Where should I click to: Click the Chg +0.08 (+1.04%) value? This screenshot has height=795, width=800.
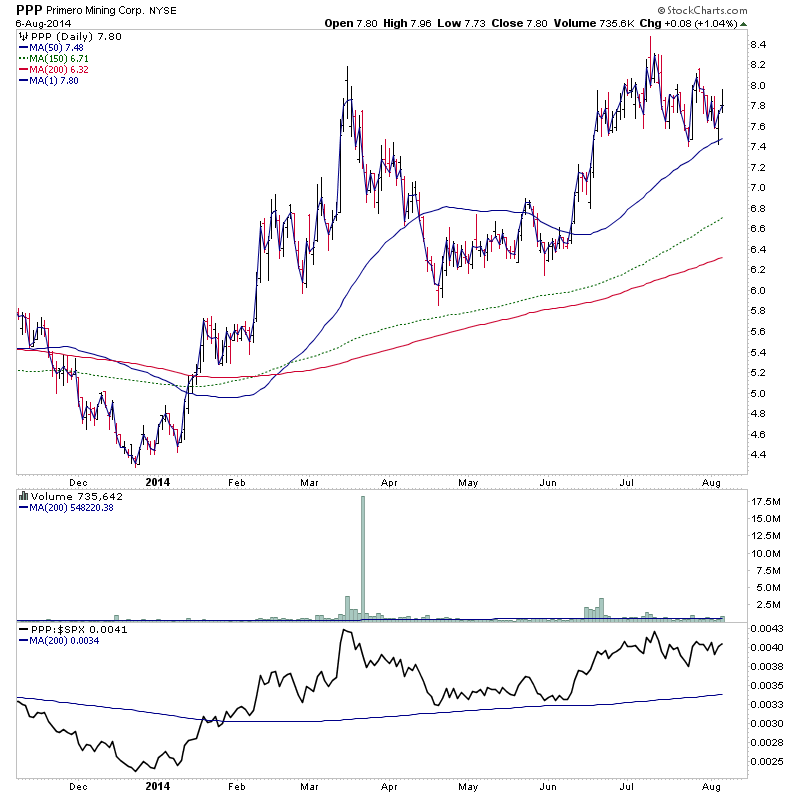click(689, 23)
